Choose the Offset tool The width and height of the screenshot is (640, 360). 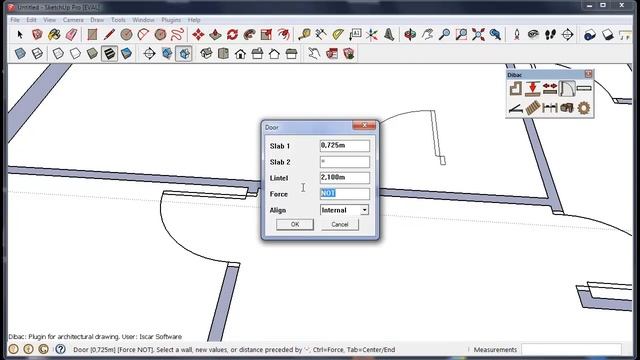pos(283,35)
